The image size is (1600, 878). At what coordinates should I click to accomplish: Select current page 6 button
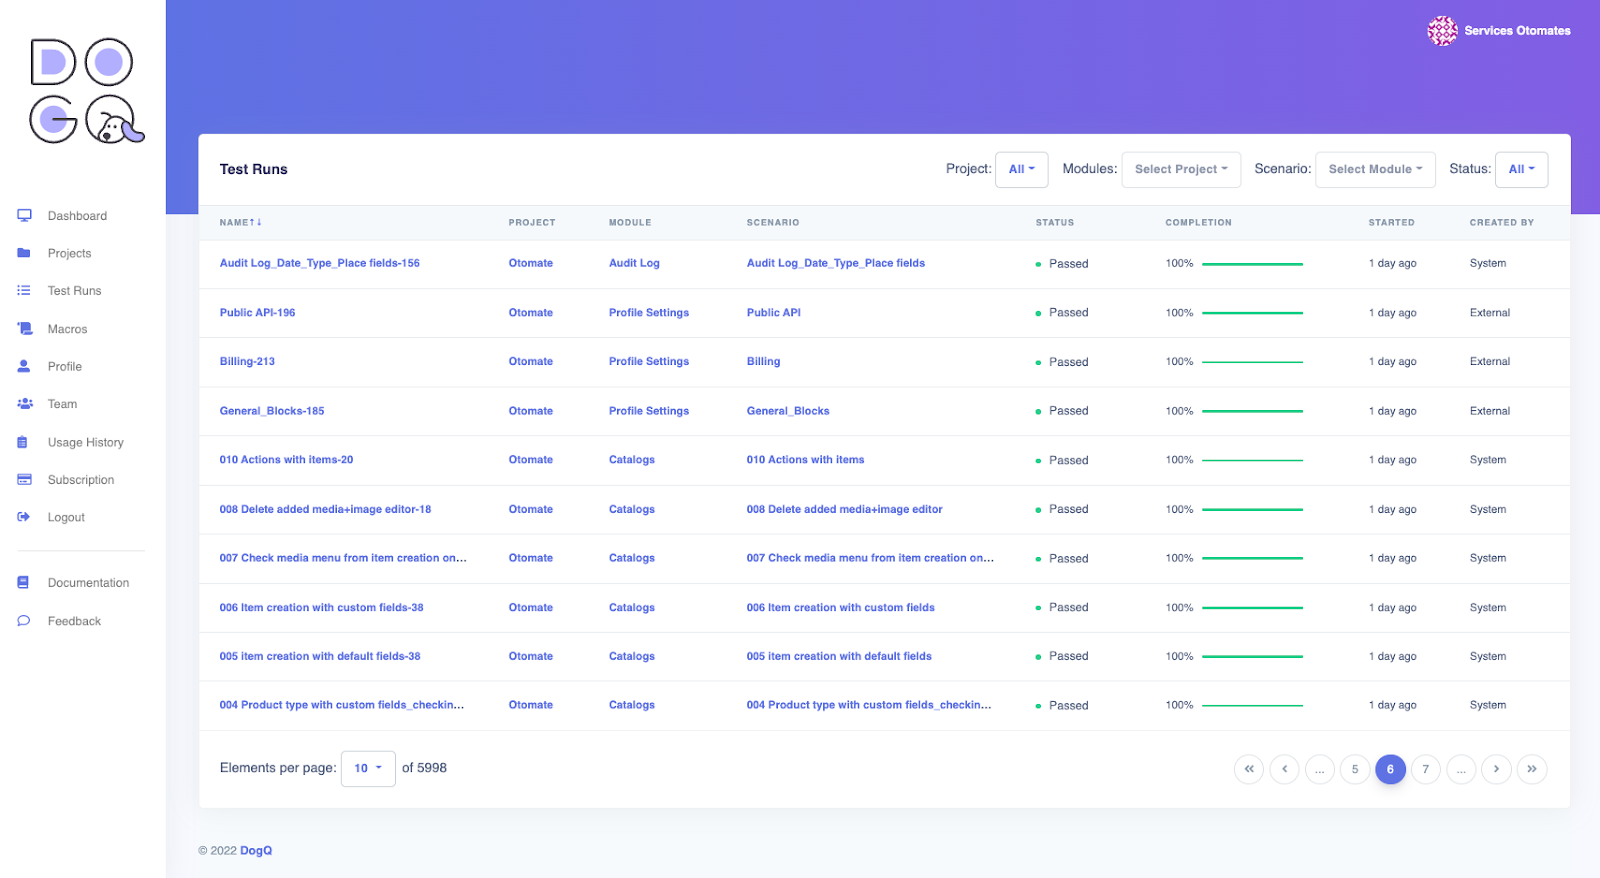coord(1390,769)
